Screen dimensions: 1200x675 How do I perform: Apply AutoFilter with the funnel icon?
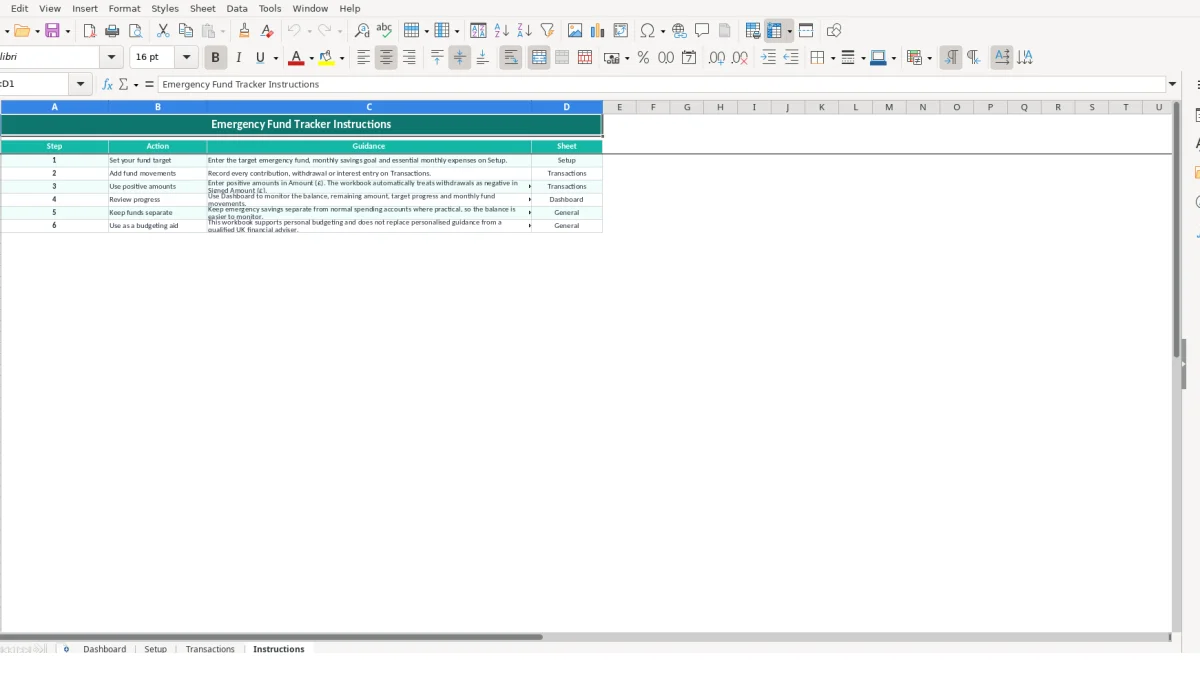coord(547,31)
